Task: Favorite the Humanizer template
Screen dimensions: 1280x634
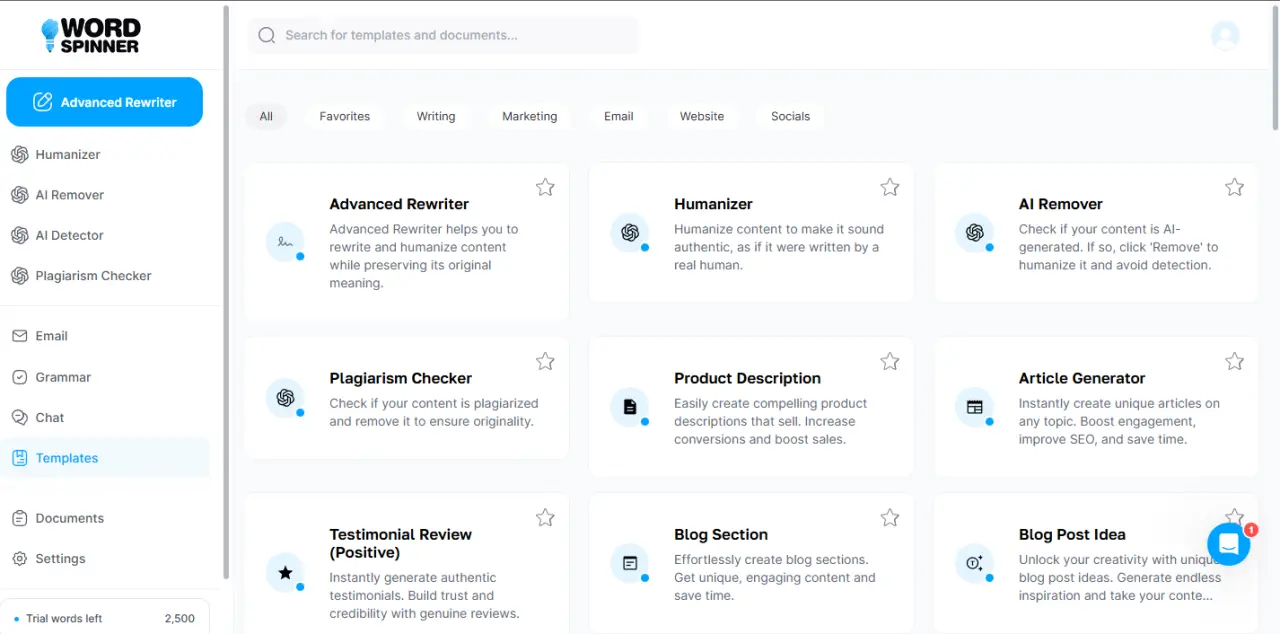Action: 890,187
